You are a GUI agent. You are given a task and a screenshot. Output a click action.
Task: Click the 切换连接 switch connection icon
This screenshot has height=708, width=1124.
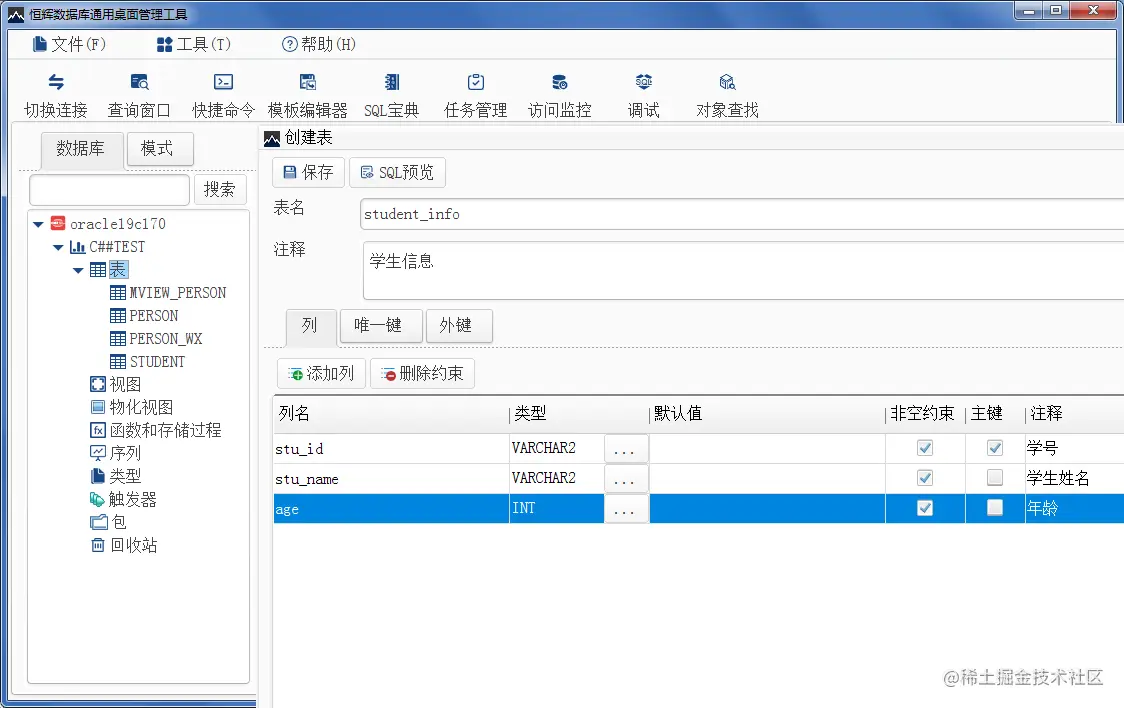56,82
